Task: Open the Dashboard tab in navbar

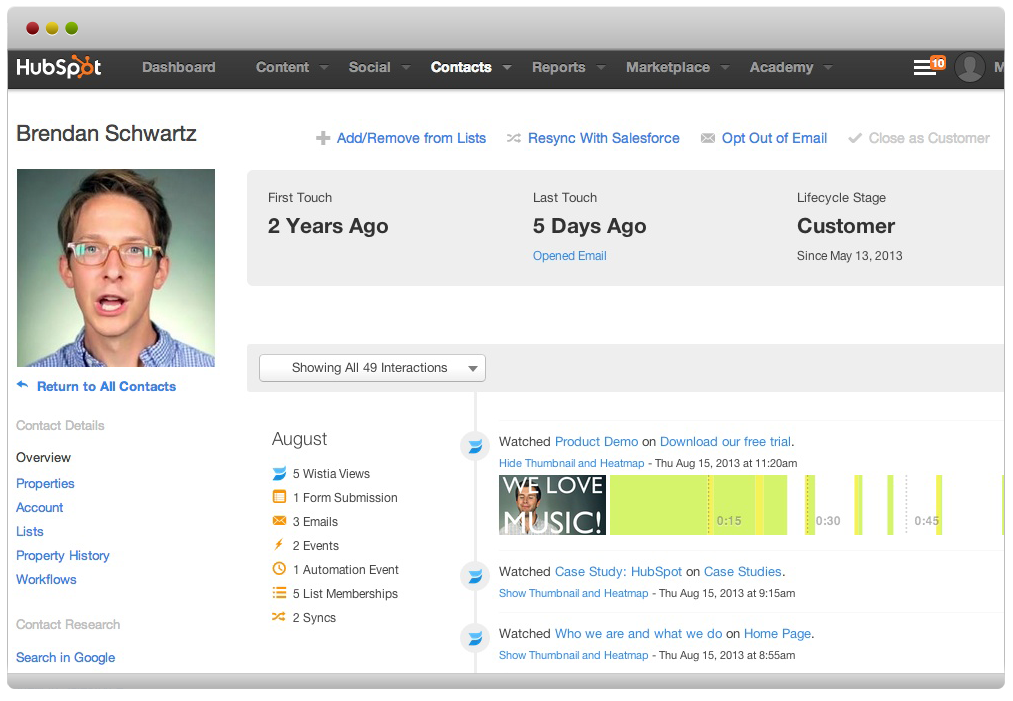Action: tap(178, 67)
